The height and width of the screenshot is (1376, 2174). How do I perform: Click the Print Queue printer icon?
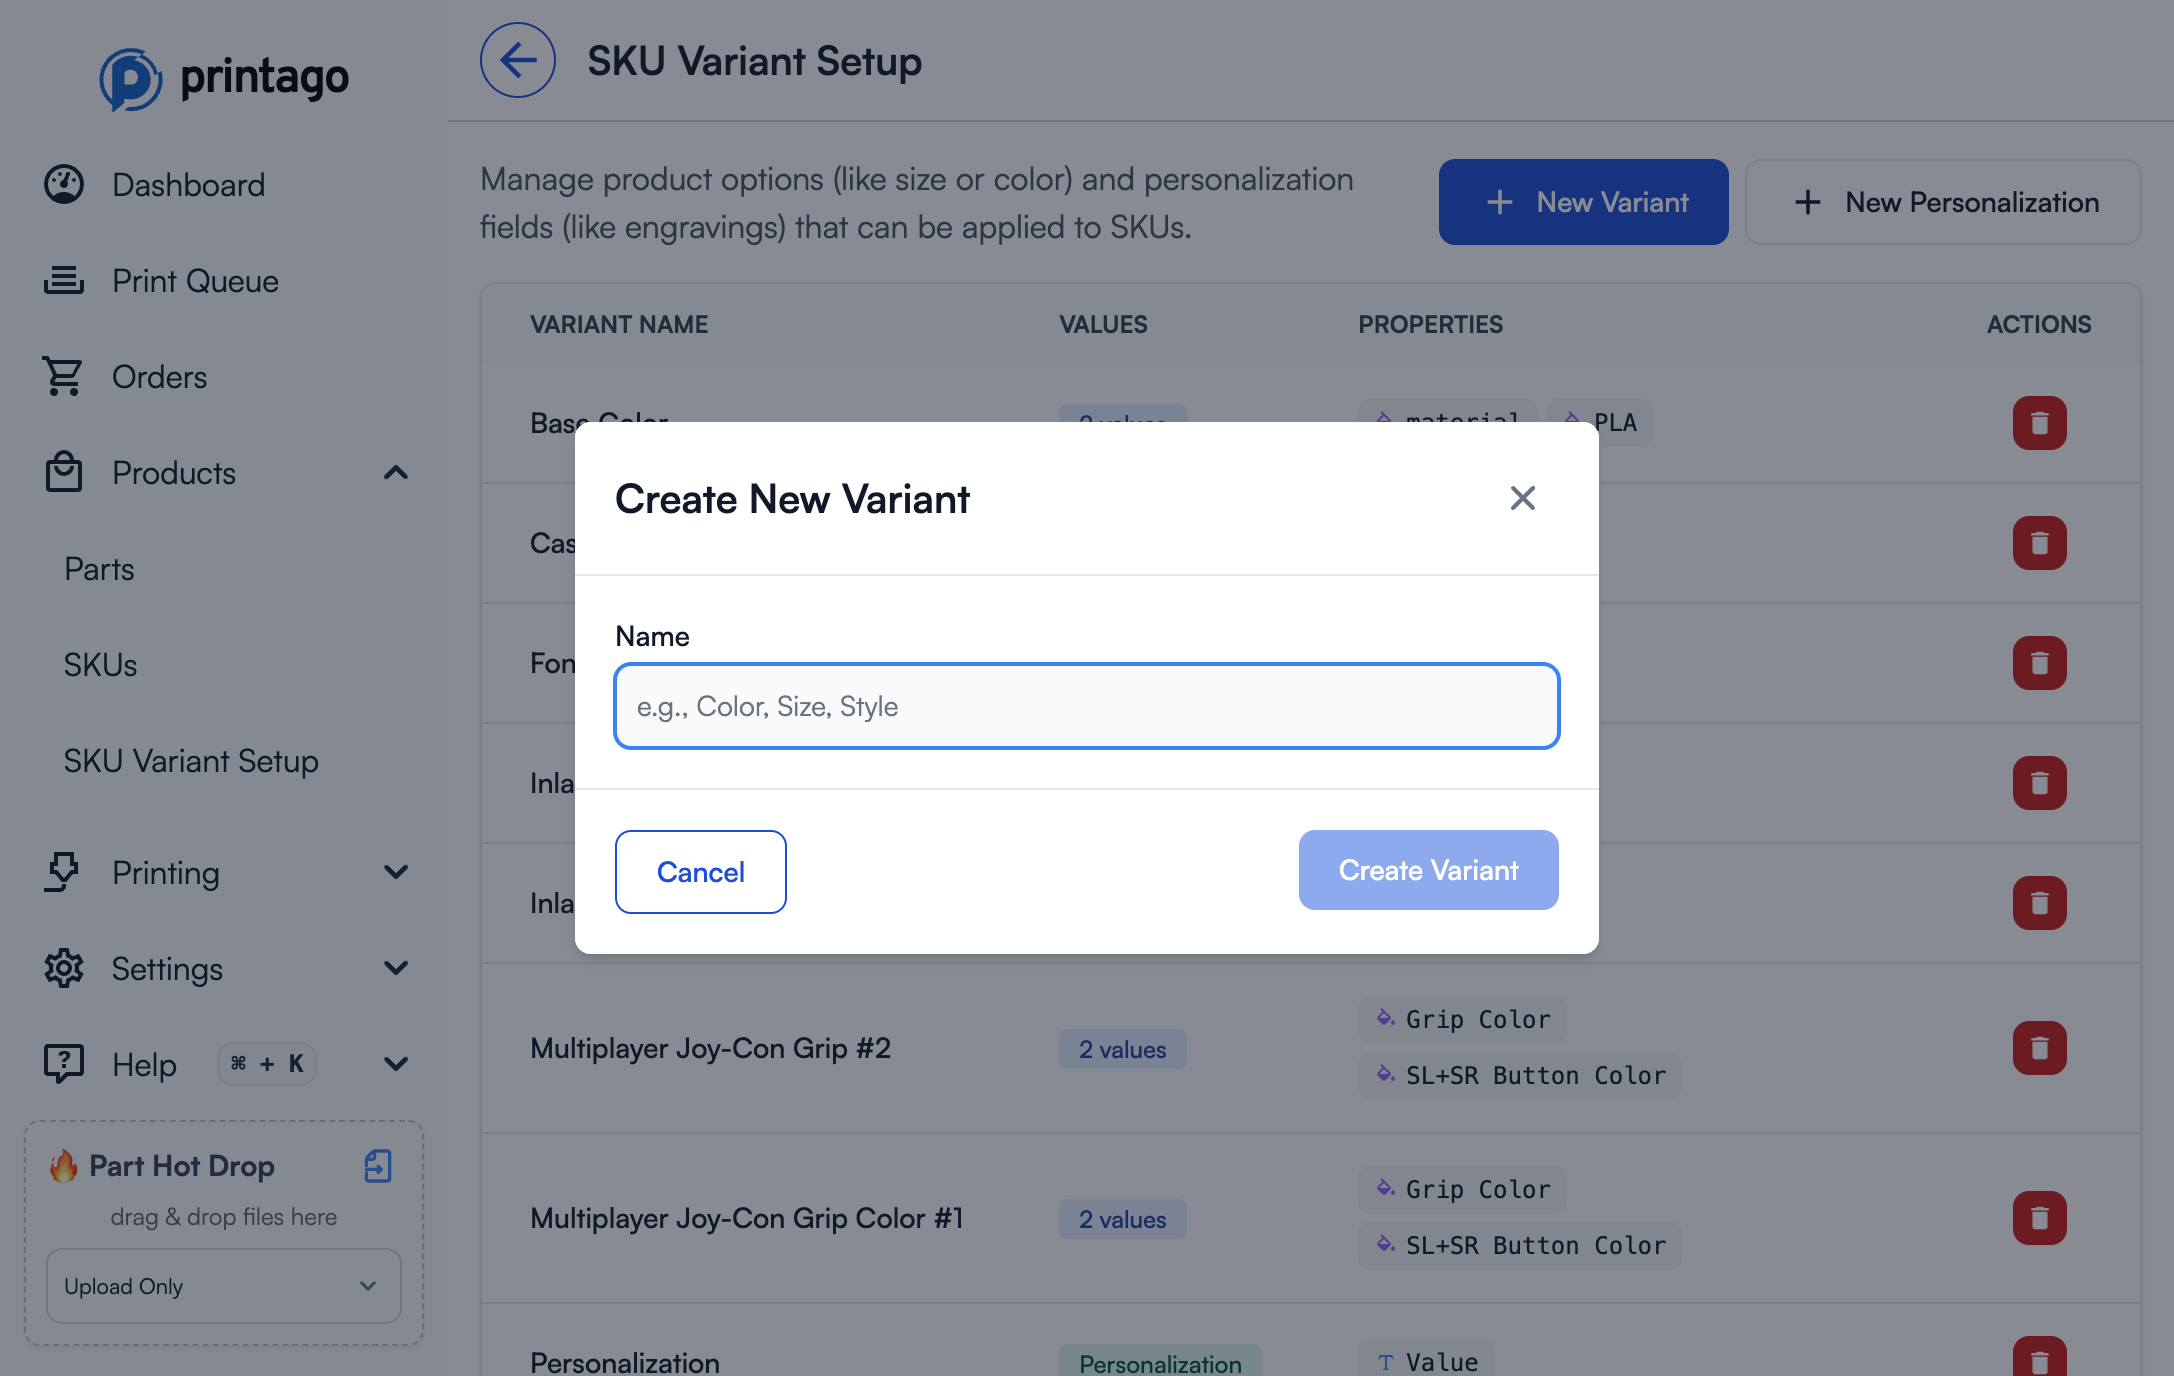coord(63,280)
